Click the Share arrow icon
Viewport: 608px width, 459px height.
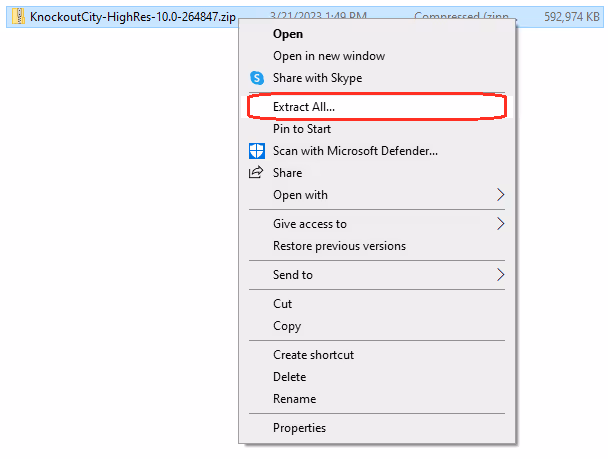pyautogui.click(x=256, y=173)
